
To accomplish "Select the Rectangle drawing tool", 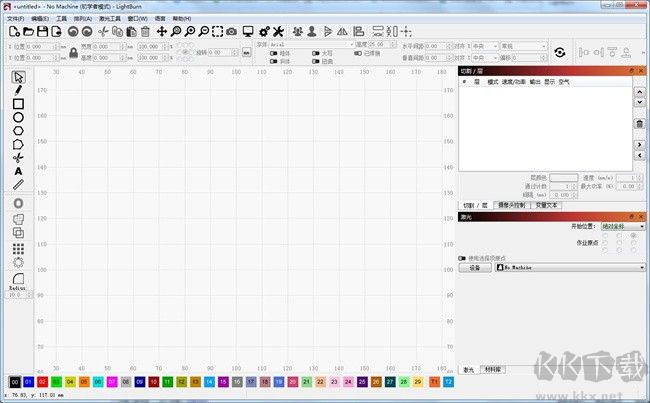I will coord(18,104).
